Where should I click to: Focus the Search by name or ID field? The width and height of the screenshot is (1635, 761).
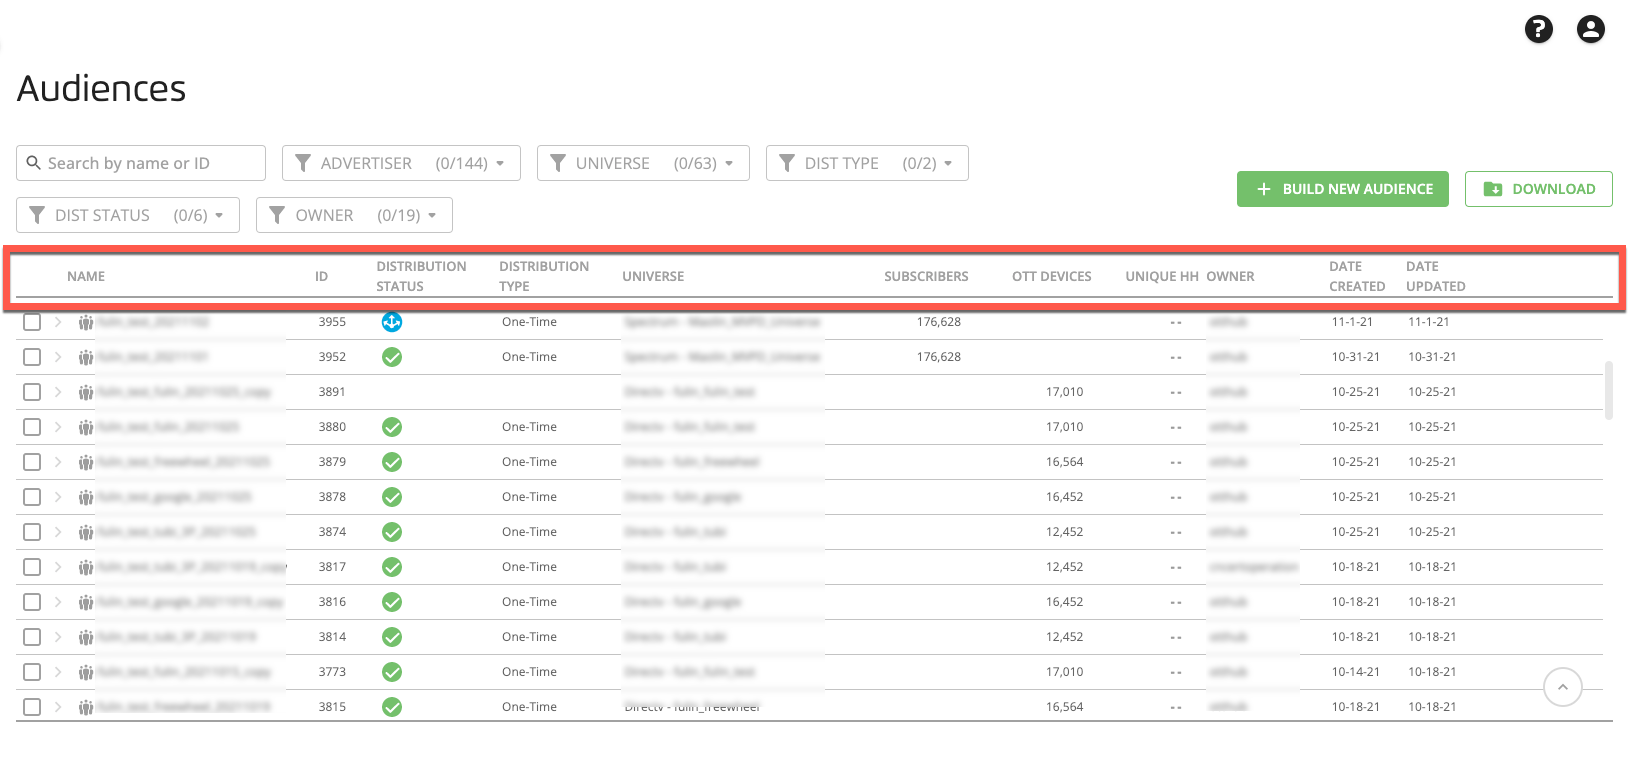coord(141,163)
